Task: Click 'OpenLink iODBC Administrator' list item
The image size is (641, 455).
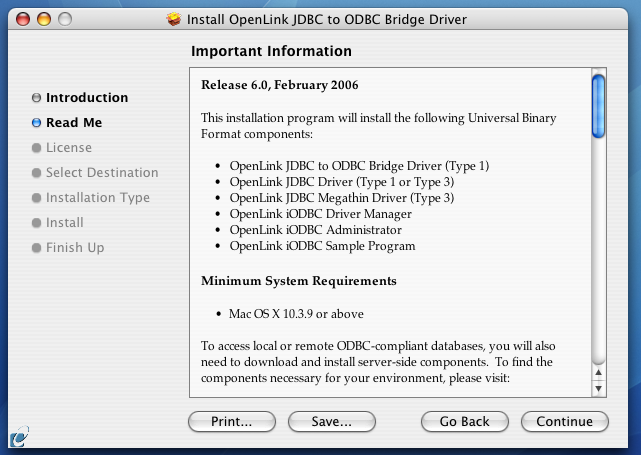Action: (x=316, y=230)
